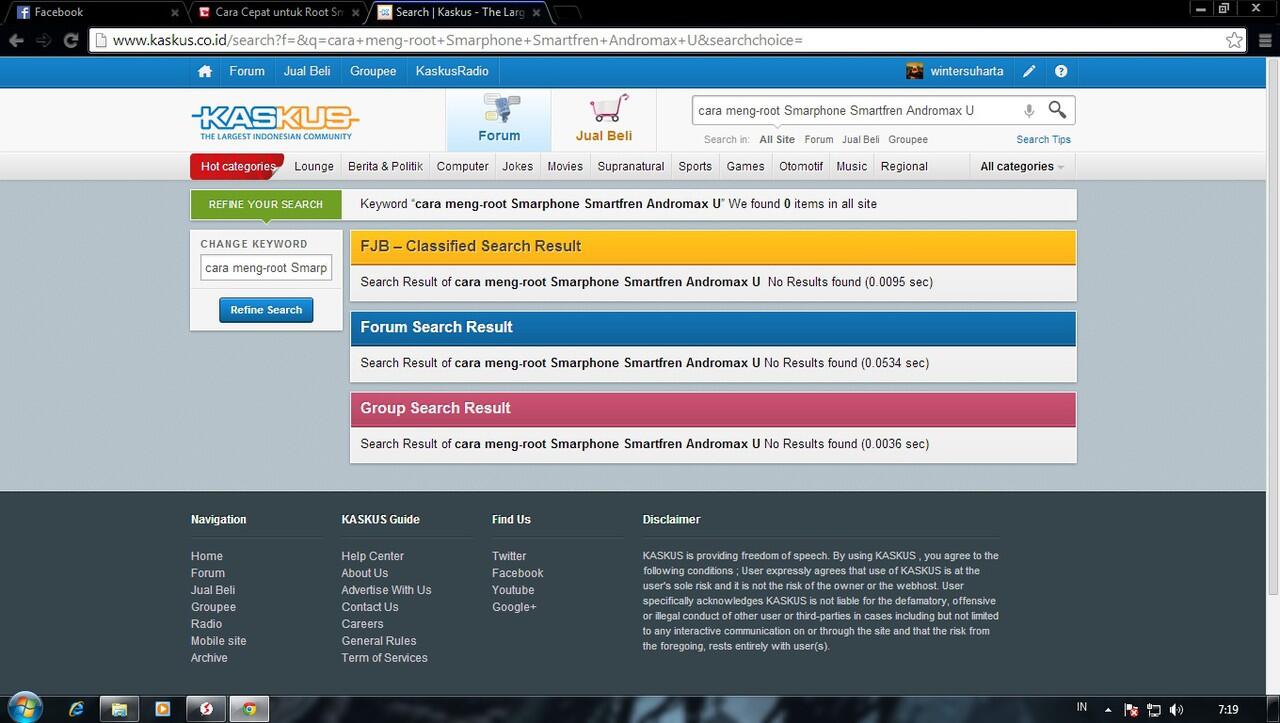Switch to the Facebook tab

pos(95,12)
